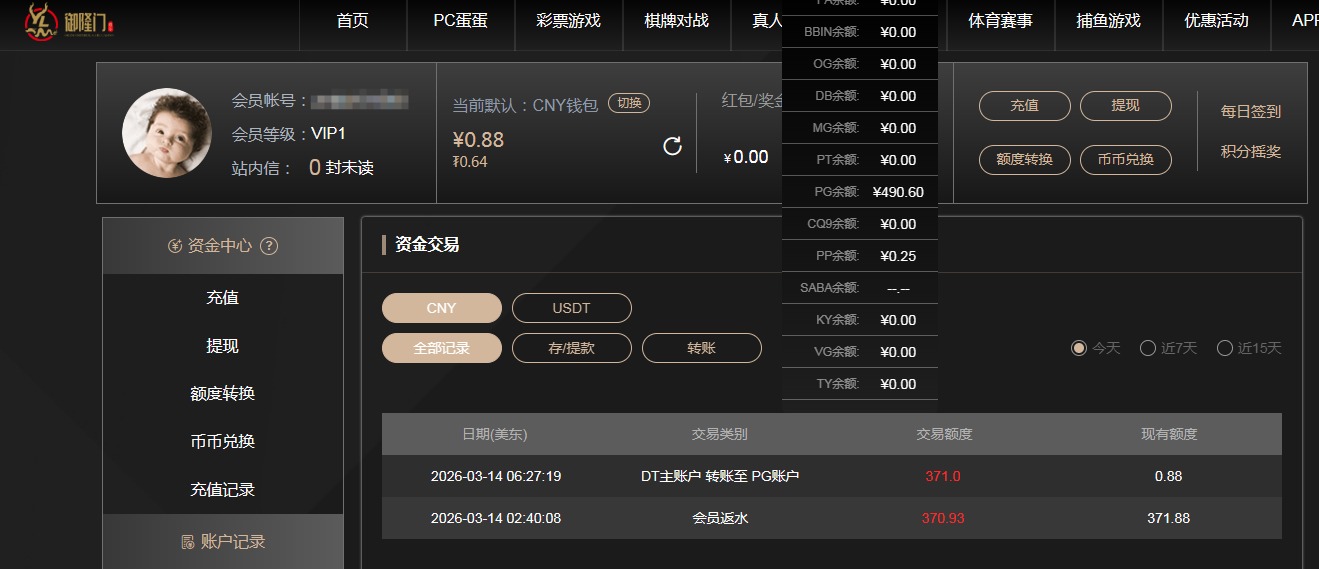The image size is (1319, 569).
Task: Click the 币币兑换 button in the header panel
Action: pyautogui.click(x=1126, y=160)
